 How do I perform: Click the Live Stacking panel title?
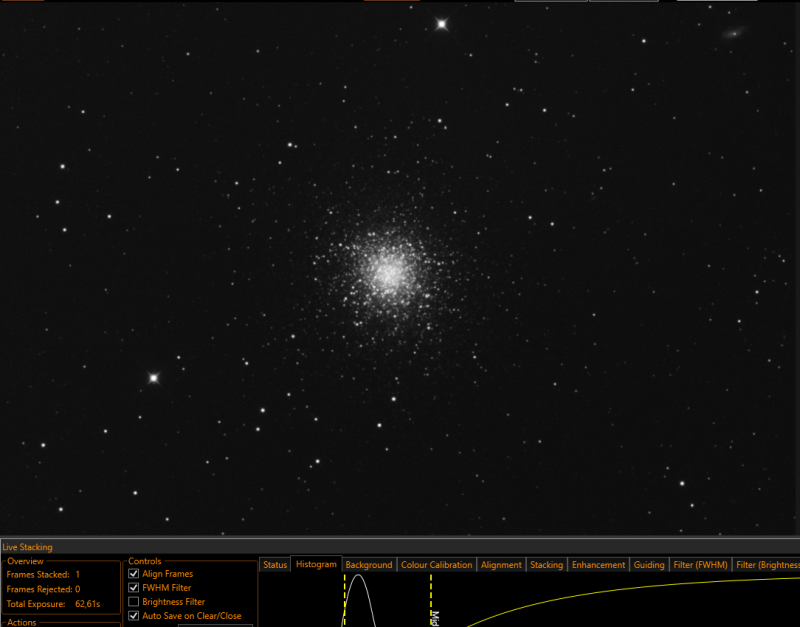point(28,547)
